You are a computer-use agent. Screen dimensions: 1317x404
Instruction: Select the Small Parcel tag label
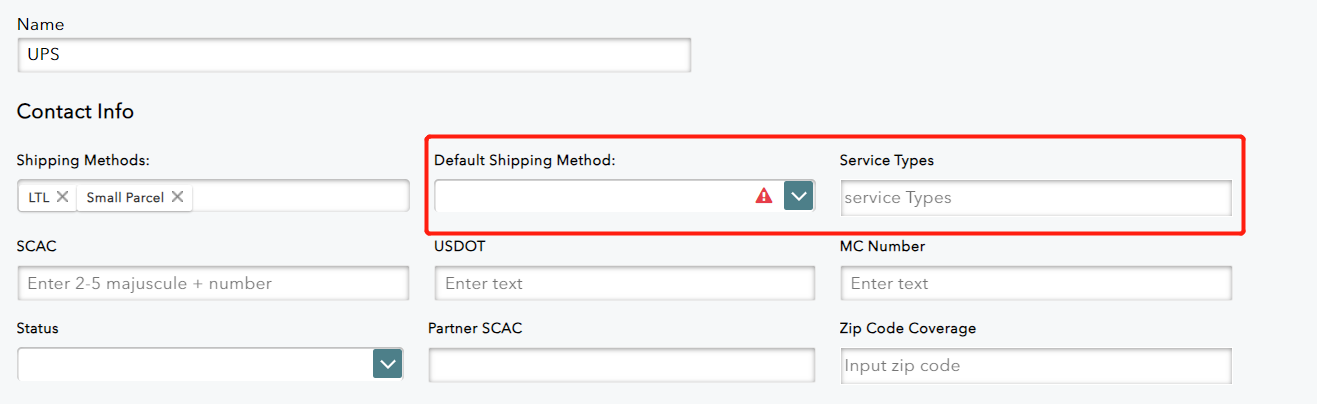pyautogui.click(x=125, y=197)
